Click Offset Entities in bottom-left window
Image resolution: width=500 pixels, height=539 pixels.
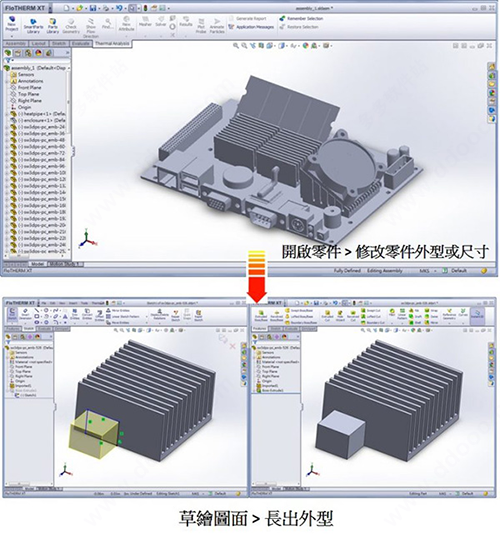tap(99, 315)
